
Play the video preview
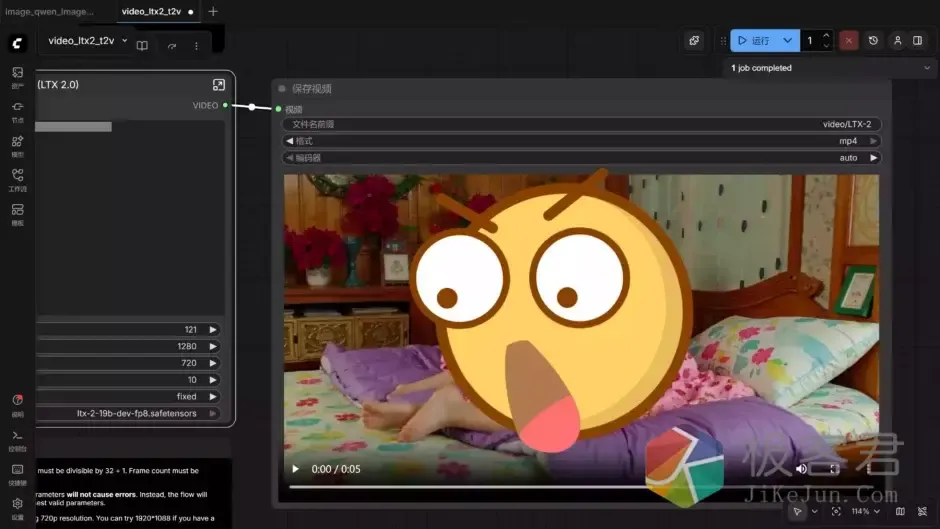coord(295,469)
